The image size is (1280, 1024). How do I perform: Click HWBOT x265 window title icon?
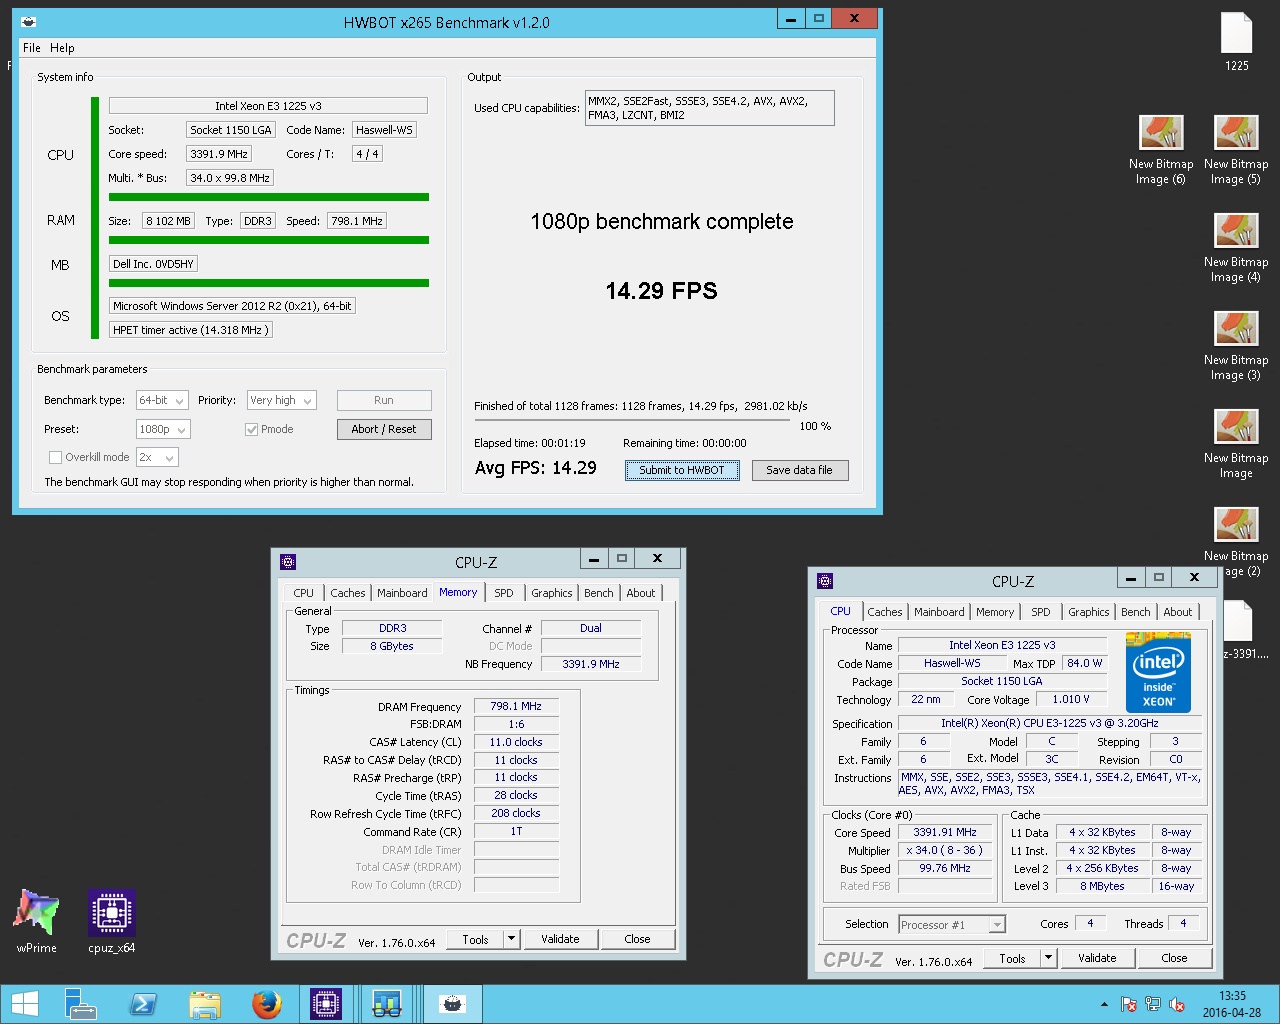29,22
